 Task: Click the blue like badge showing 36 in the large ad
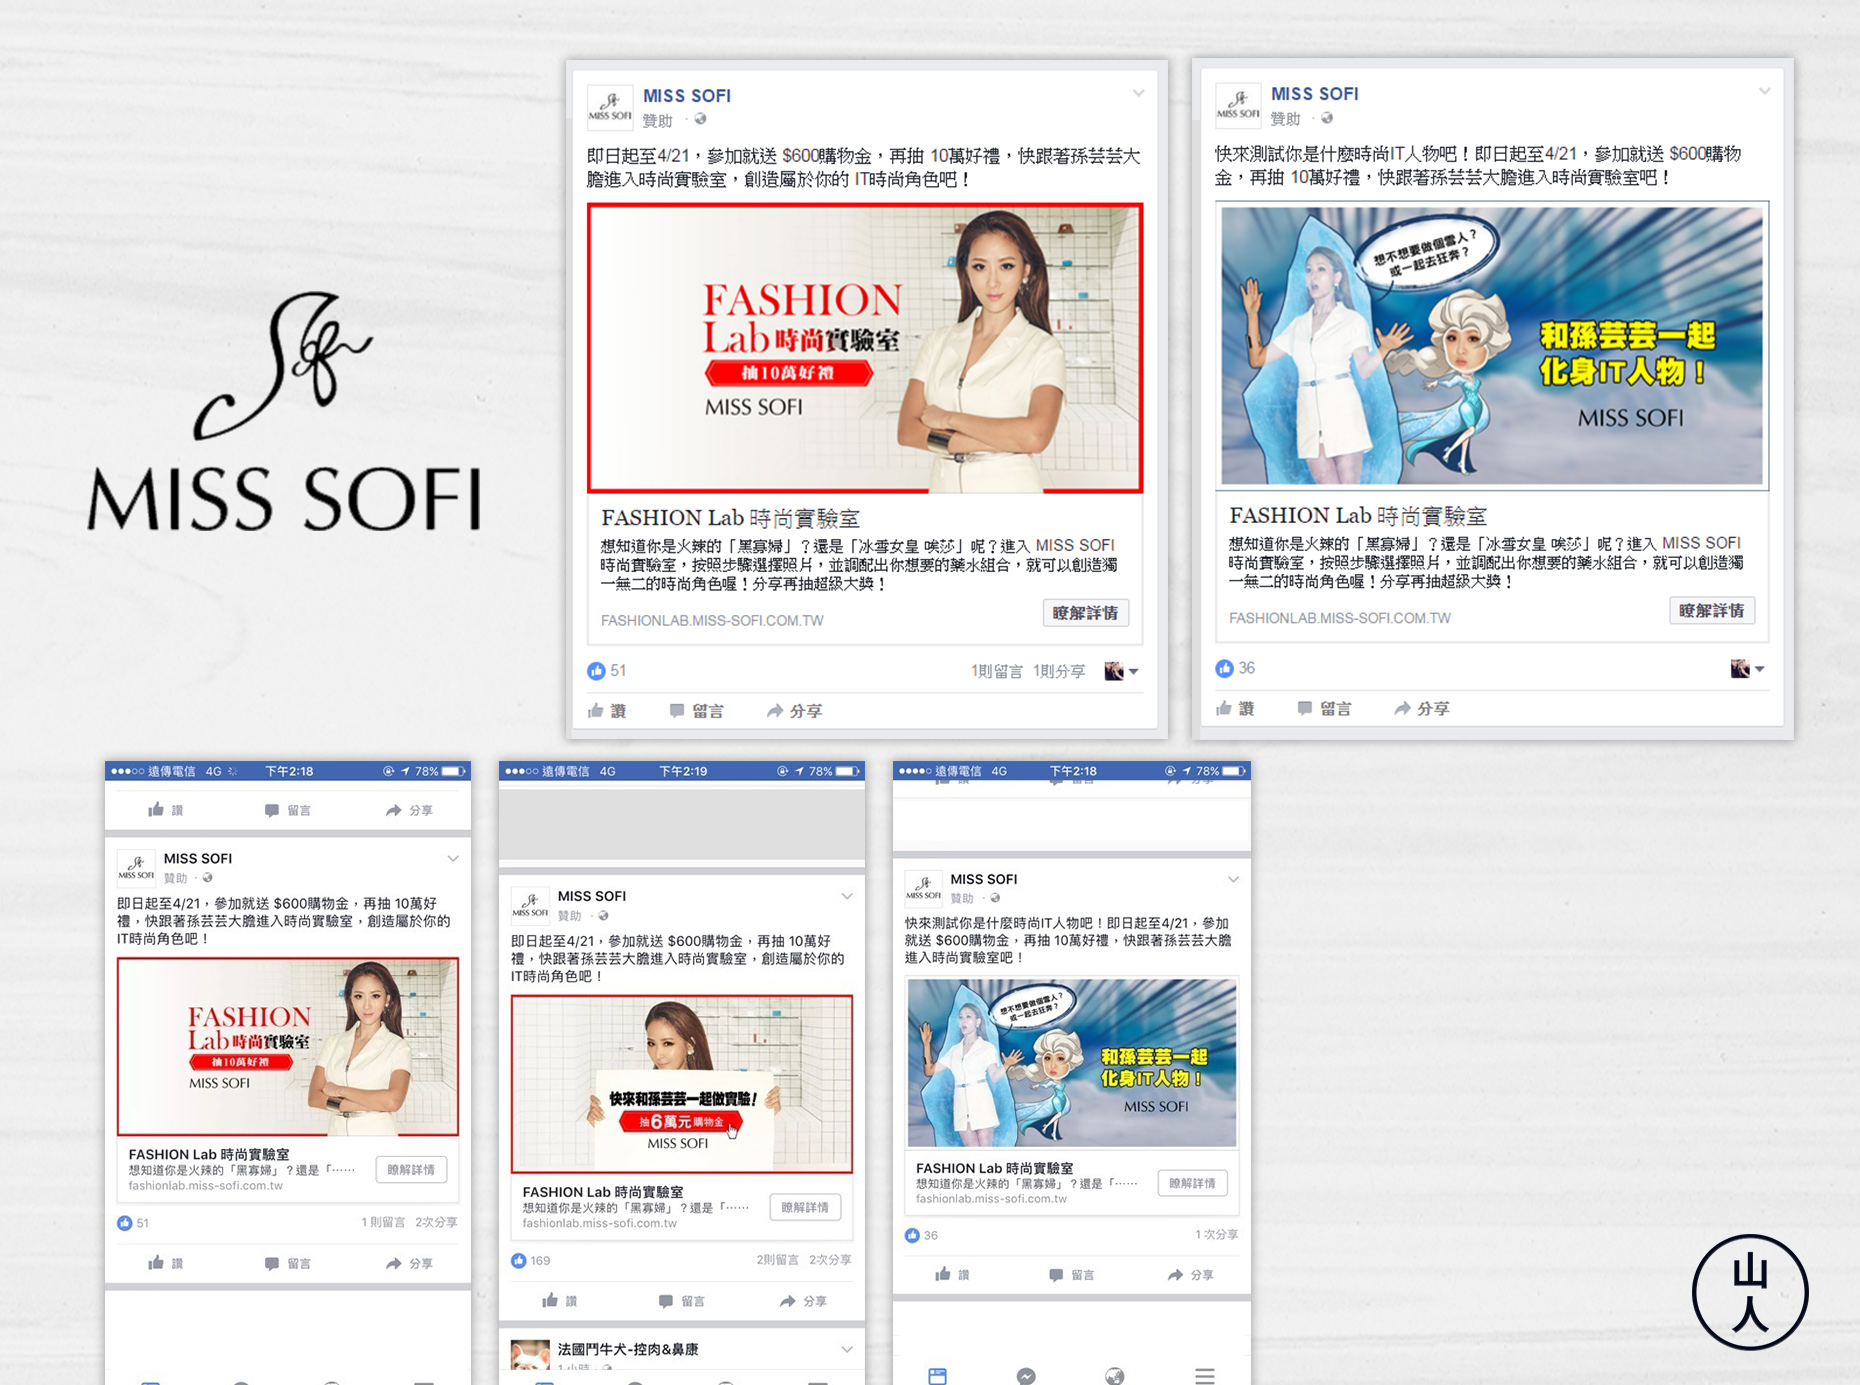click(1224, 668)
